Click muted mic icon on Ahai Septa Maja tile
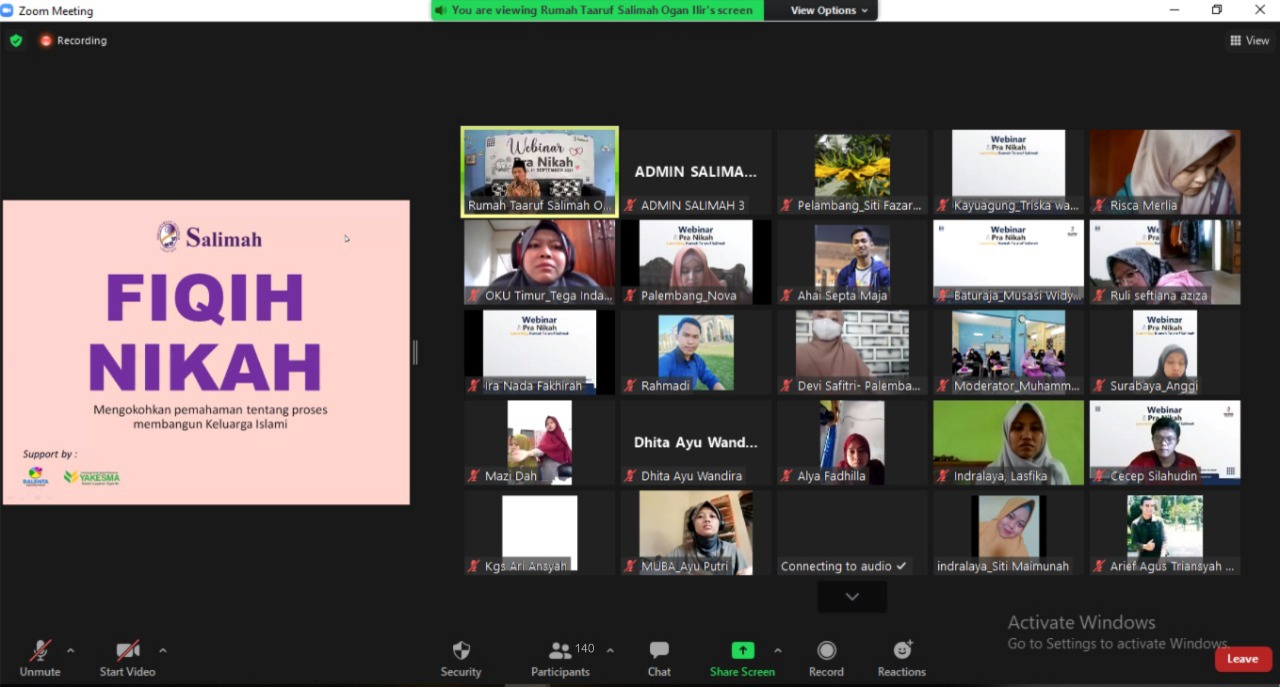 [x=786, y=296]
